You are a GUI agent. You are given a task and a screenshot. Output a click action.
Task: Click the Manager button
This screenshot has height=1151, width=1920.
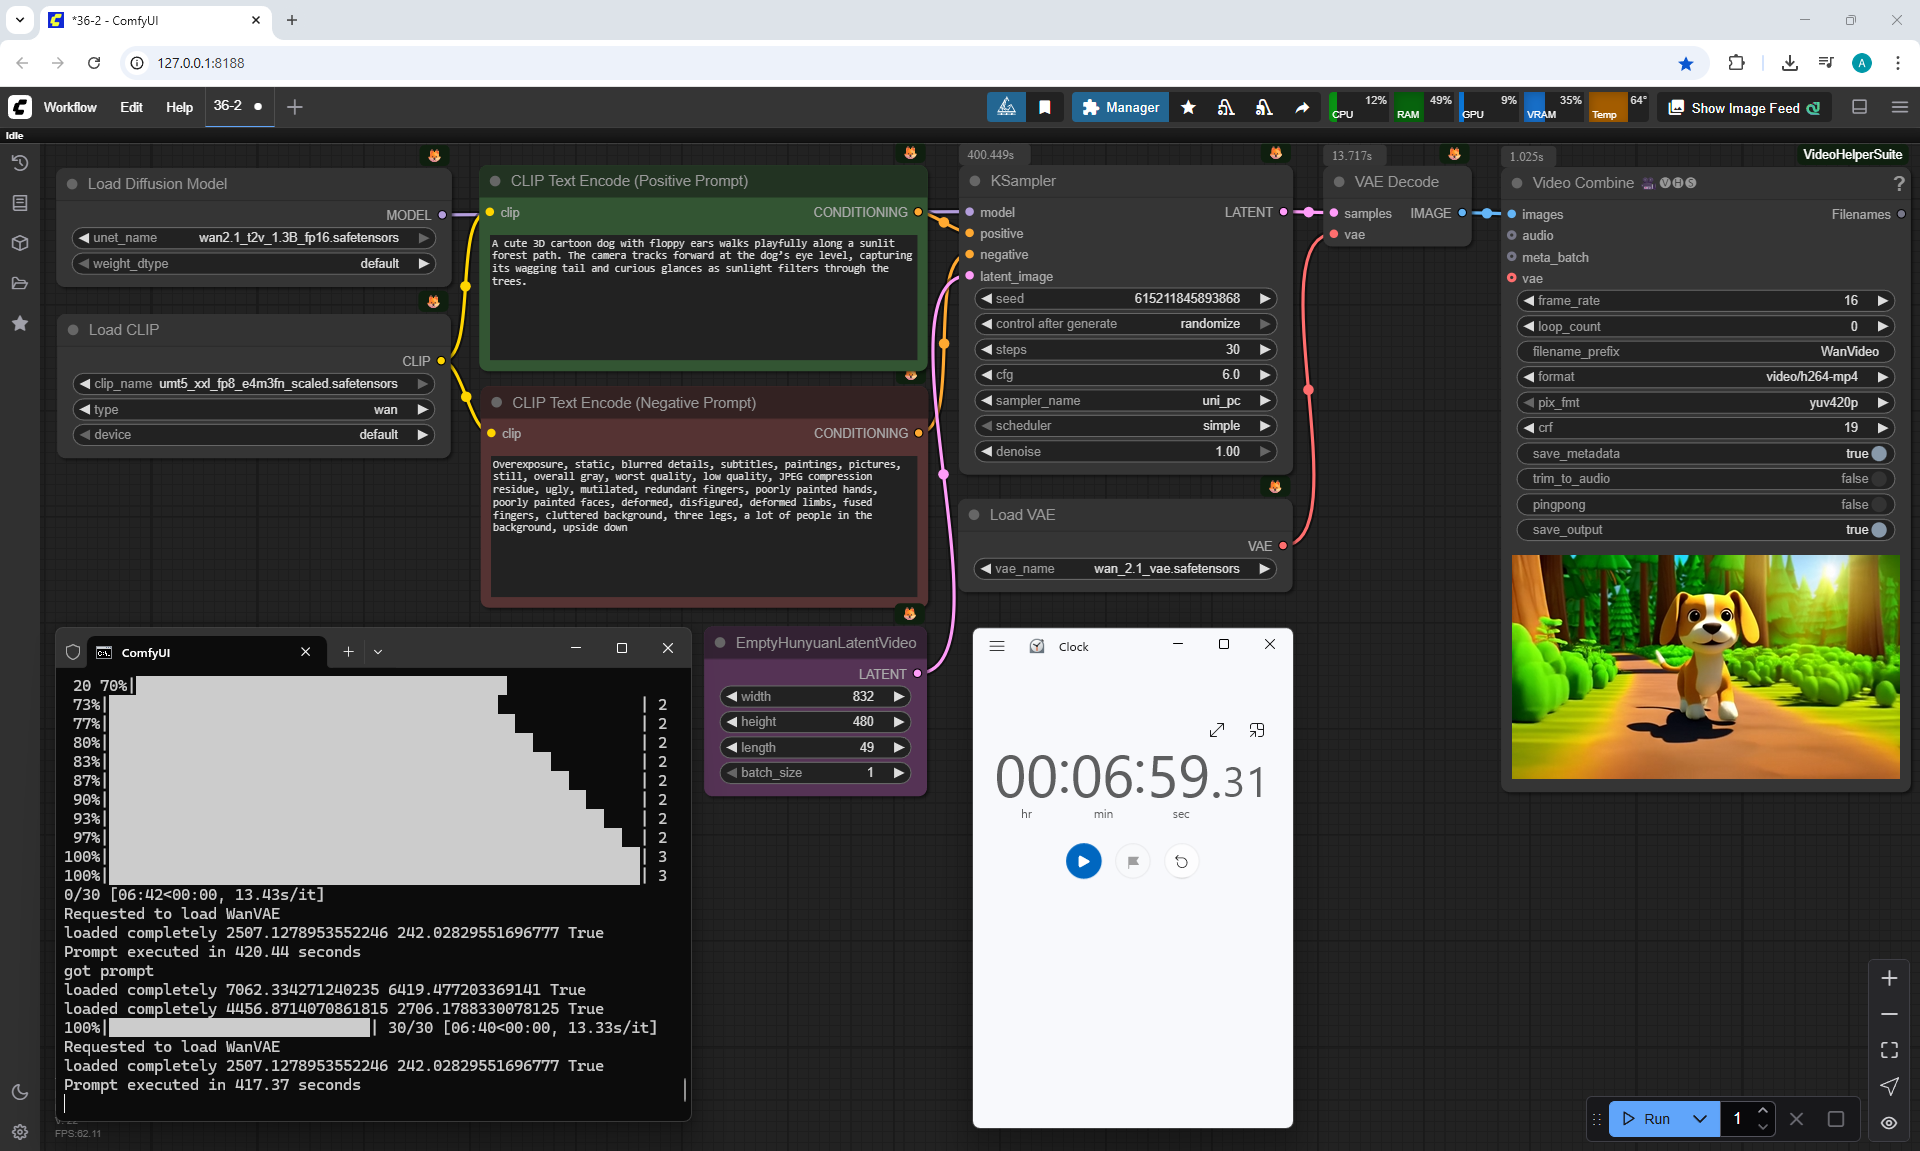click(1120, 107)
